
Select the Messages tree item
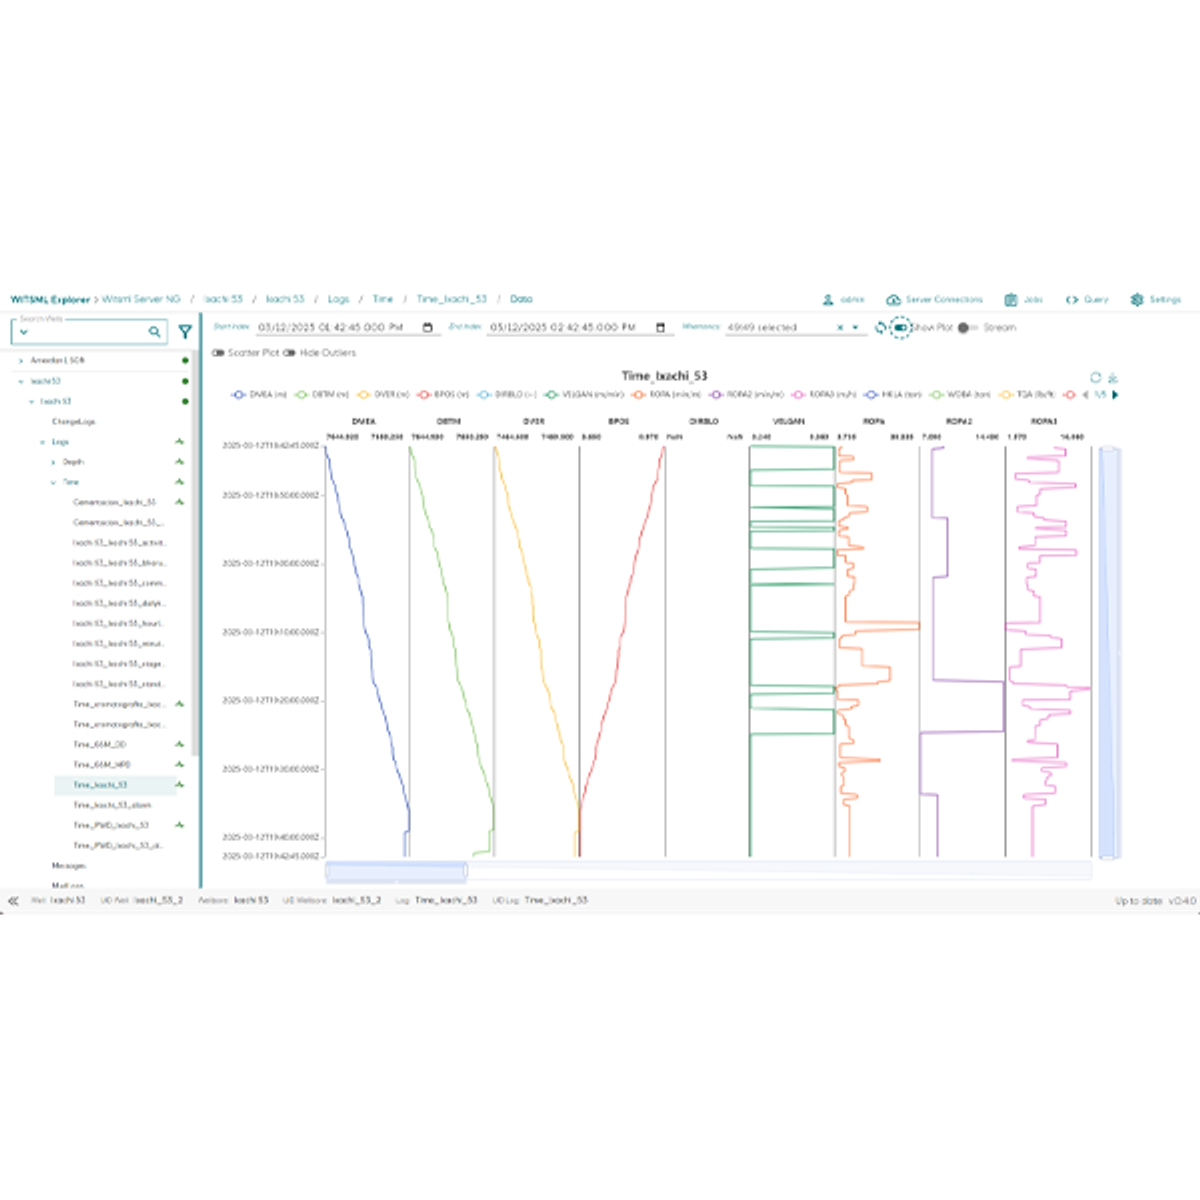pyautogui.click(x=69, y=865)
